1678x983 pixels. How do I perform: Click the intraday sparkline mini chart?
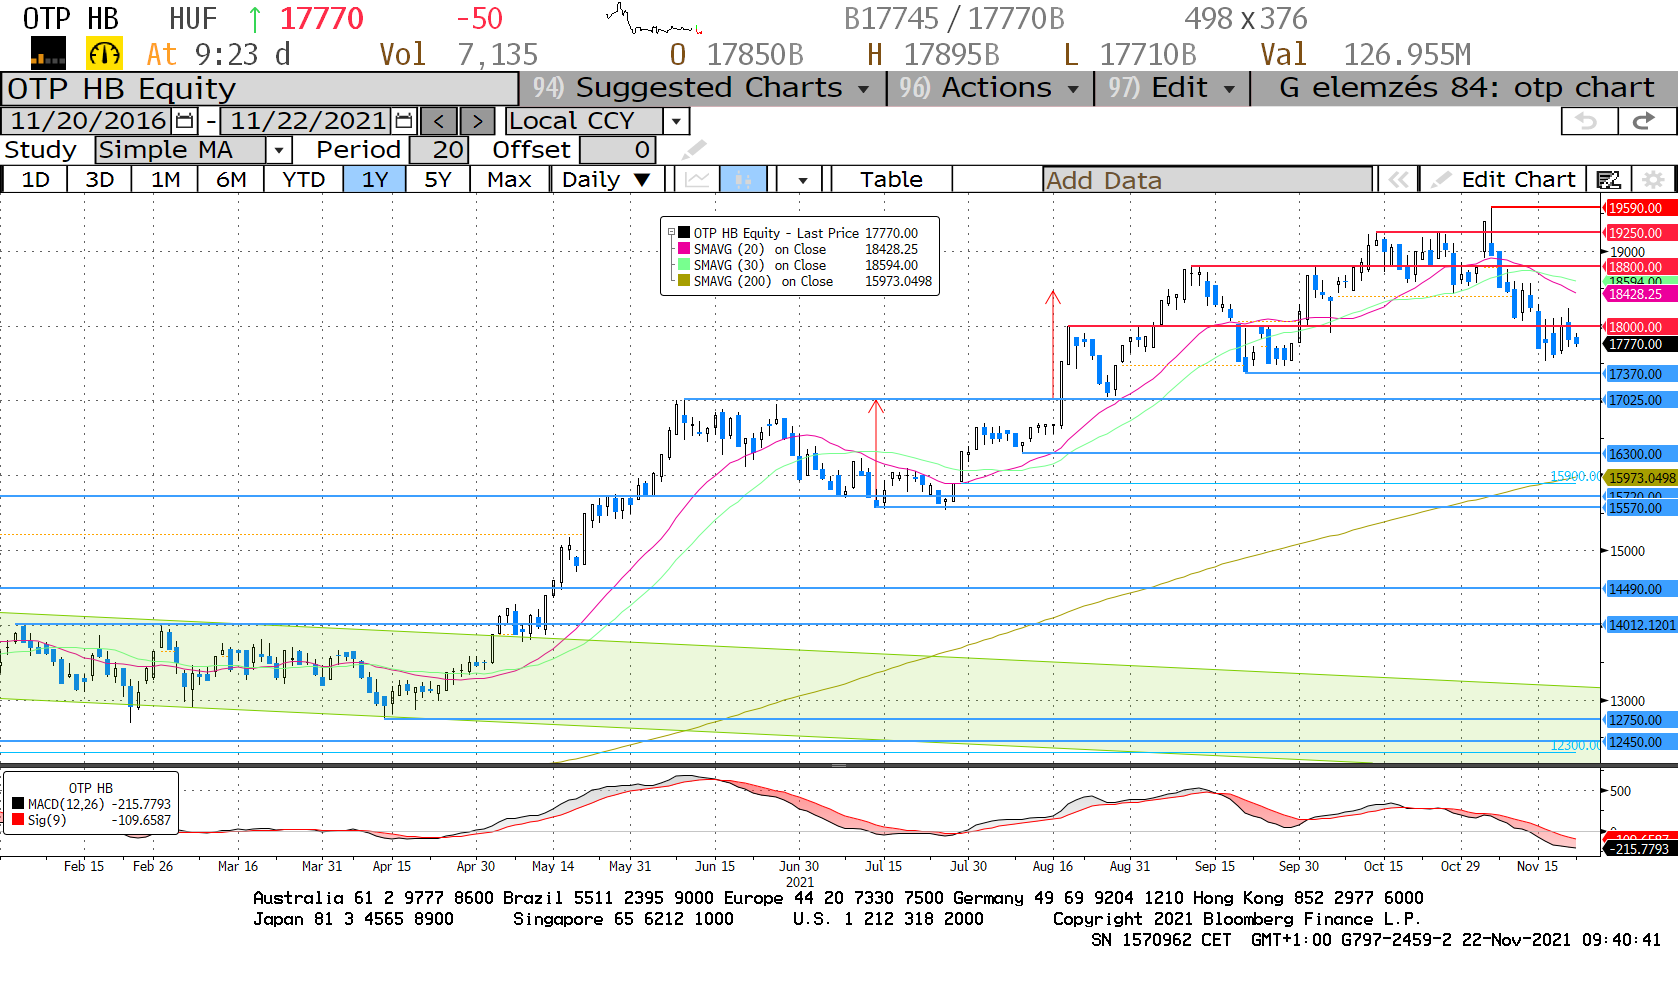click(654, 20)
